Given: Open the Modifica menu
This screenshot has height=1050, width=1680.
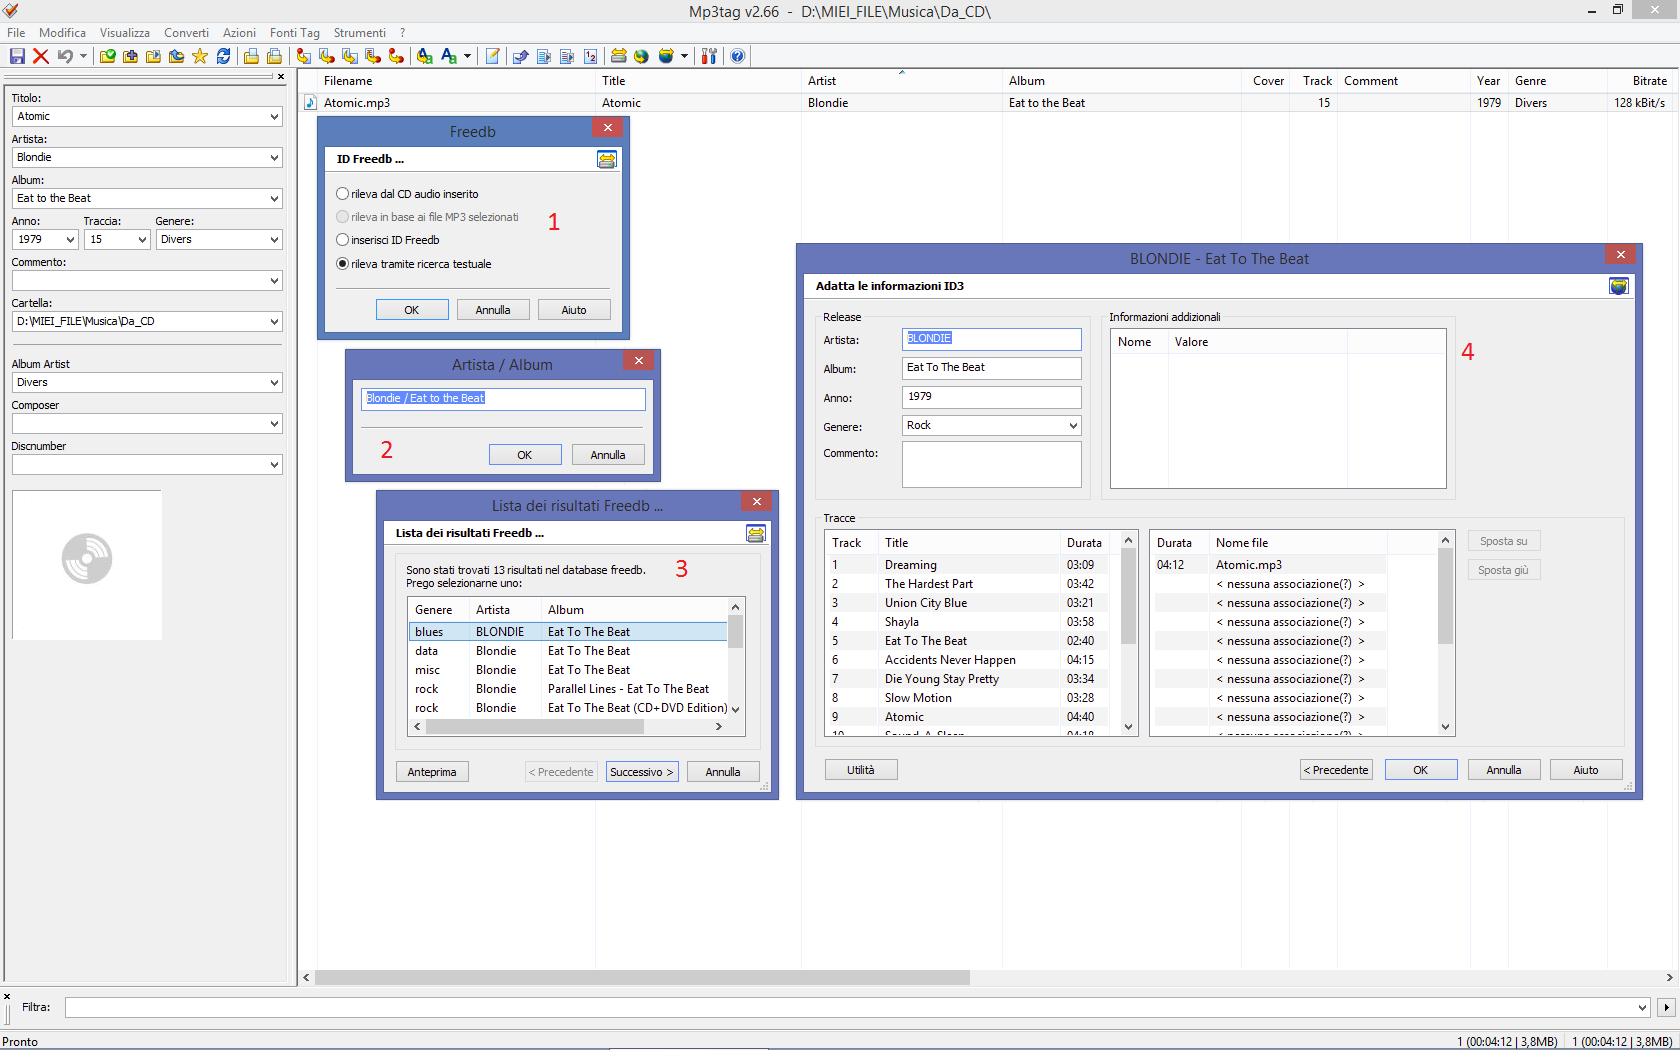Looking at the screenshot, I should [62, 33].
